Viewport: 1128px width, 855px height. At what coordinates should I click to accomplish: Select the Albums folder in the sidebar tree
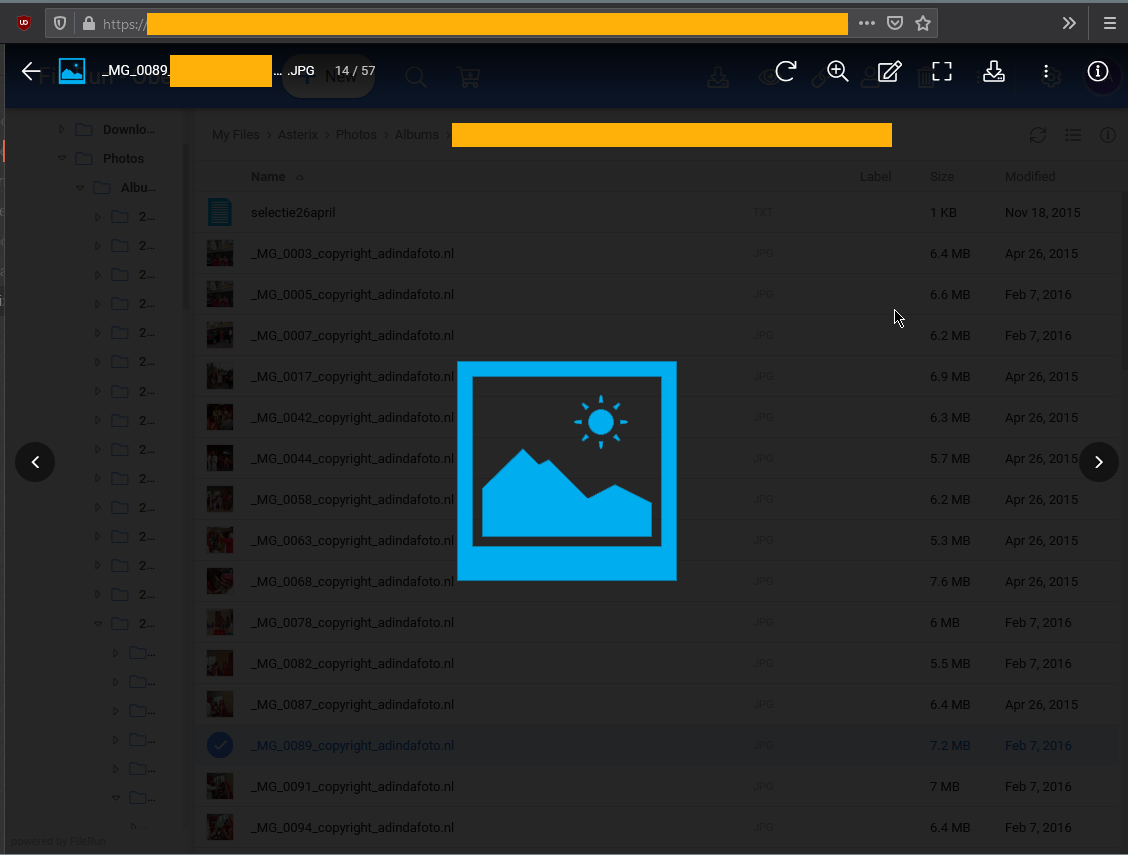point(138,188)
